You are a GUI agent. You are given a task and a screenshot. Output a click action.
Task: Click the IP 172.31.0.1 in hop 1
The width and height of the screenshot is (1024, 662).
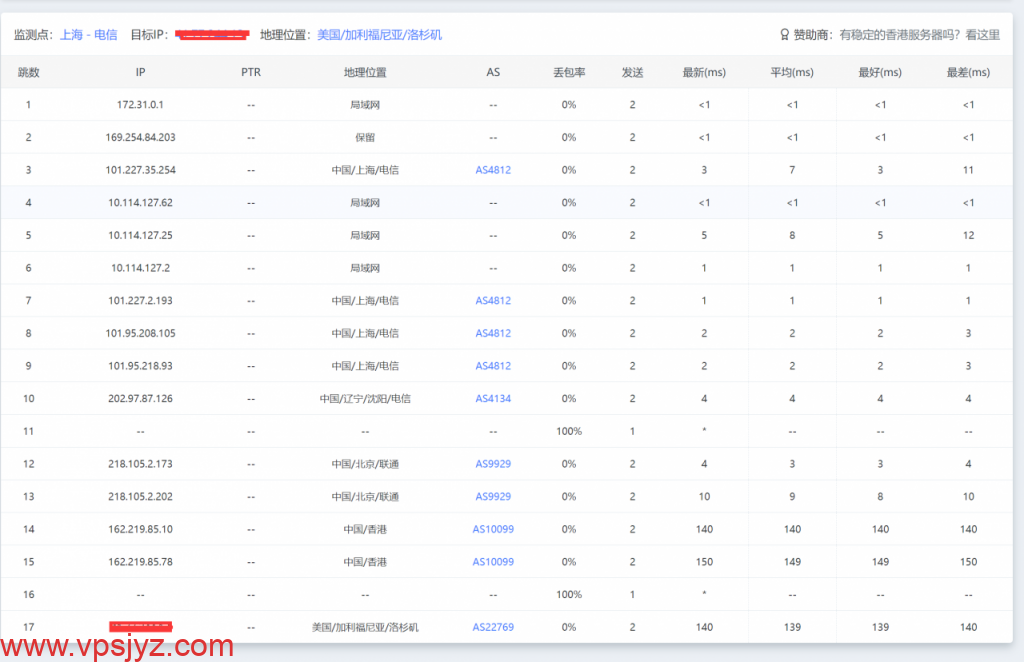point(140,105)
